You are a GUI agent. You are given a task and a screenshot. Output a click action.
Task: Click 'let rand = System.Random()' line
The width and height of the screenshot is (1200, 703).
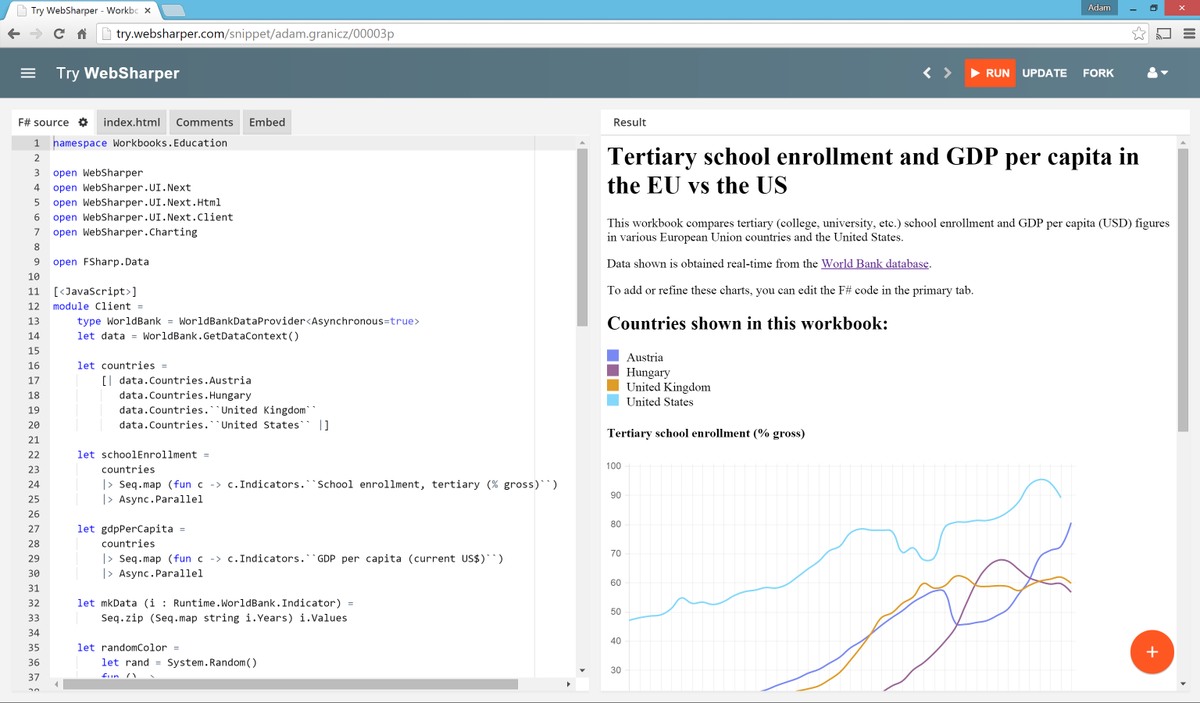pos(179,662)
